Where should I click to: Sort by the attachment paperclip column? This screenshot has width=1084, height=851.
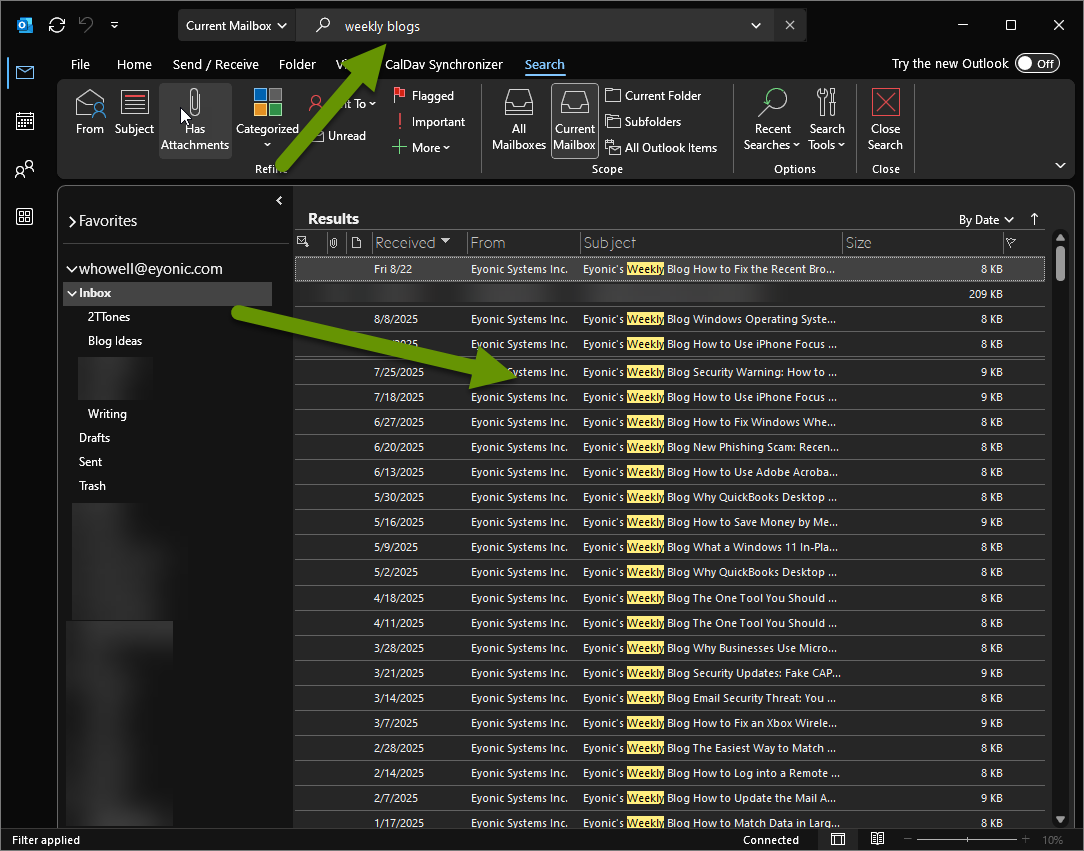coord(334,243)
